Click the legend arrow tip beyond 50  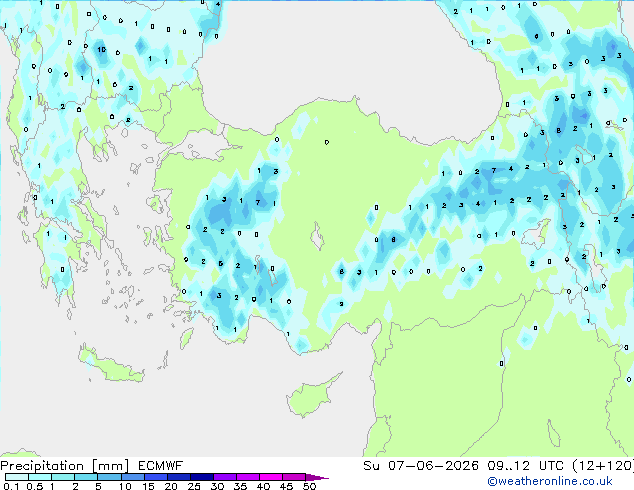click(317, 477)
